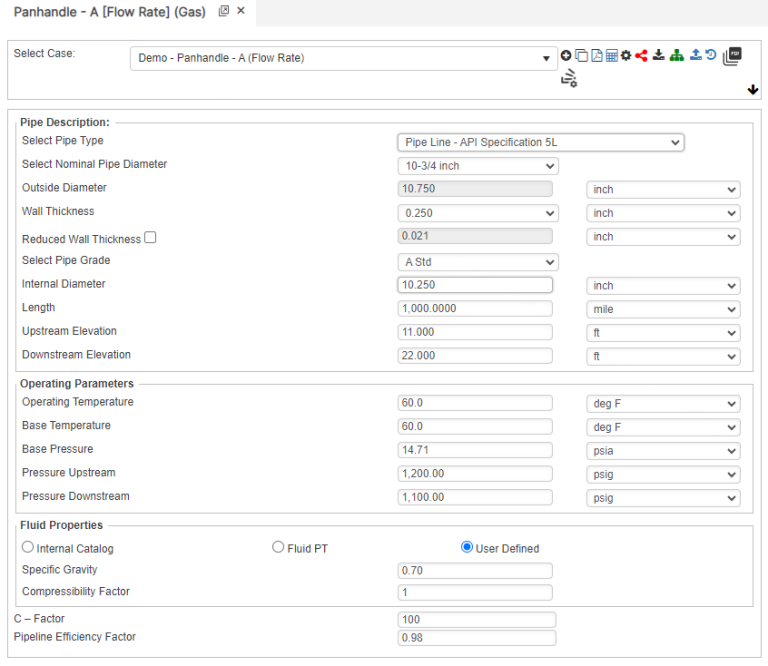Open the Wall Thickness value dropdown
Image resolution: width=768 pixels, height=666 pixels.
click(478, 213)
